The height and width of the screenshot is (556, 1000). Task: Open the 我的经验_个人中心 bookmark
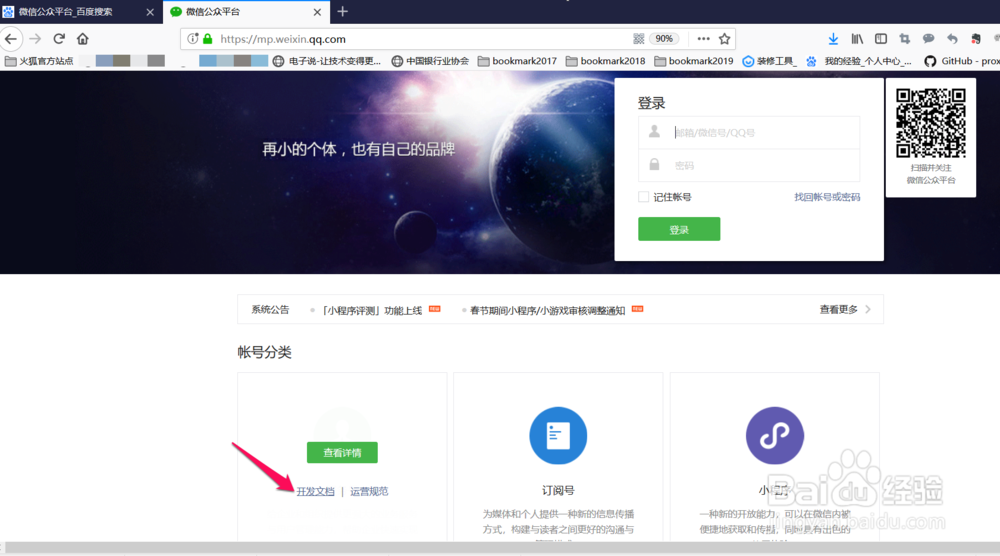[x=859, y=61]
